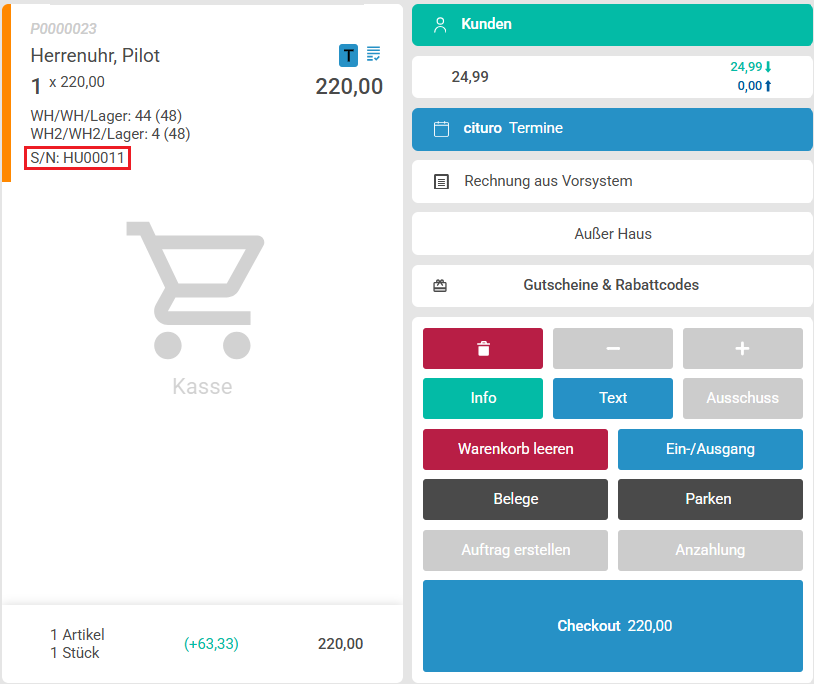The height and width of the screenshot is (684, 814).
Task: Open Gutscheine & Rabattcodes
Action: tap(612, 286)
